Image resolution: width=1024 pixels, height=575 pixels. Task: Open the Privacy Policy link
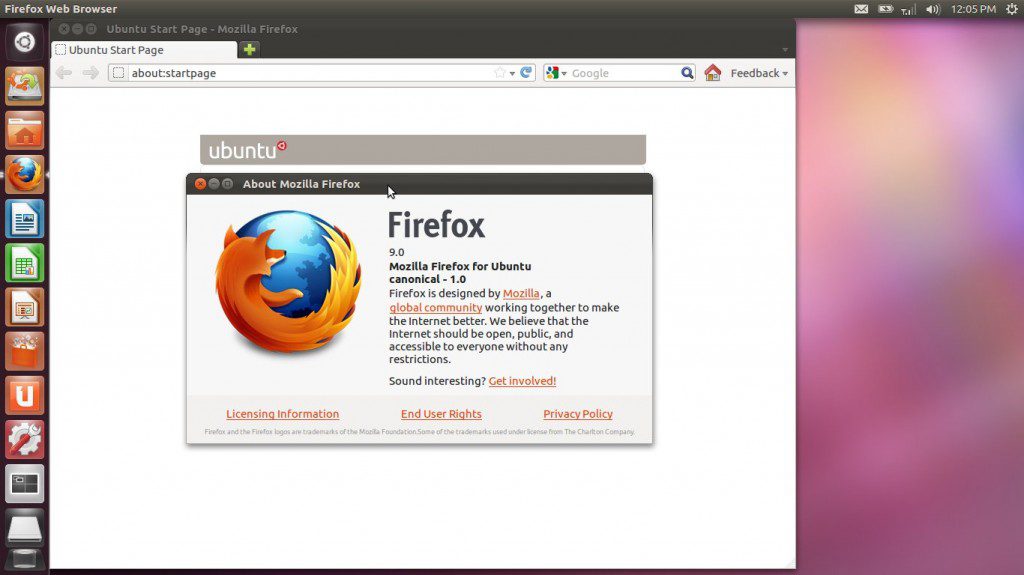(577, 414)
